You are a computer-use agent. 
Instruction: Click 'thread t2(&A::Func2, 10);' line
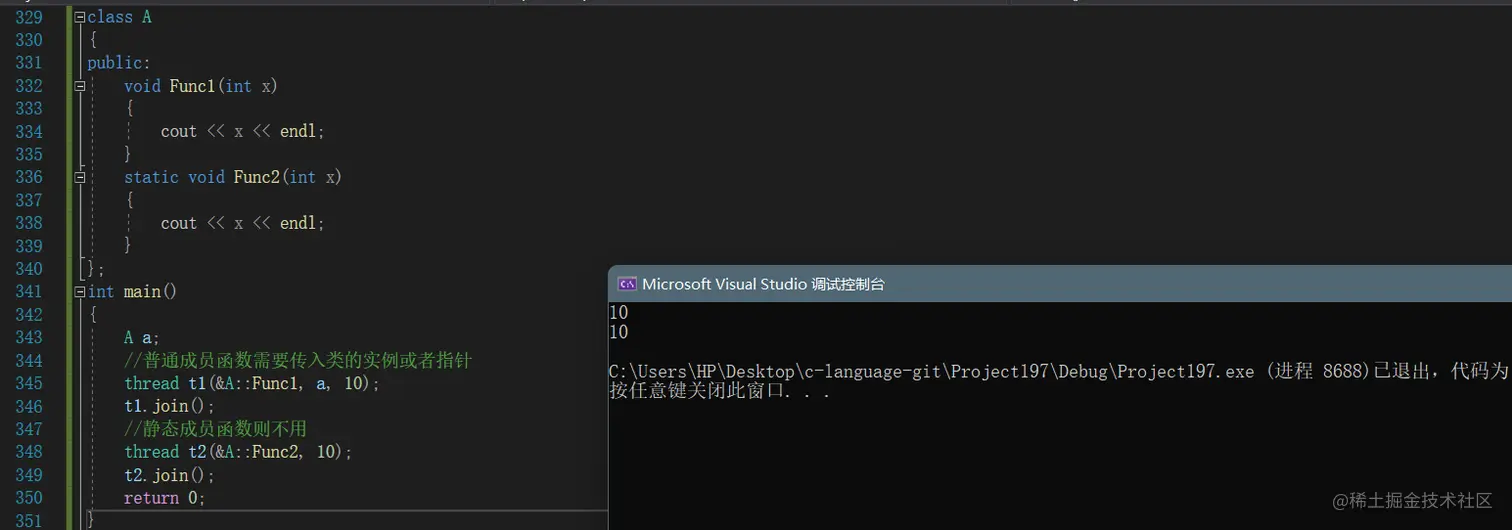coord(238,452)
